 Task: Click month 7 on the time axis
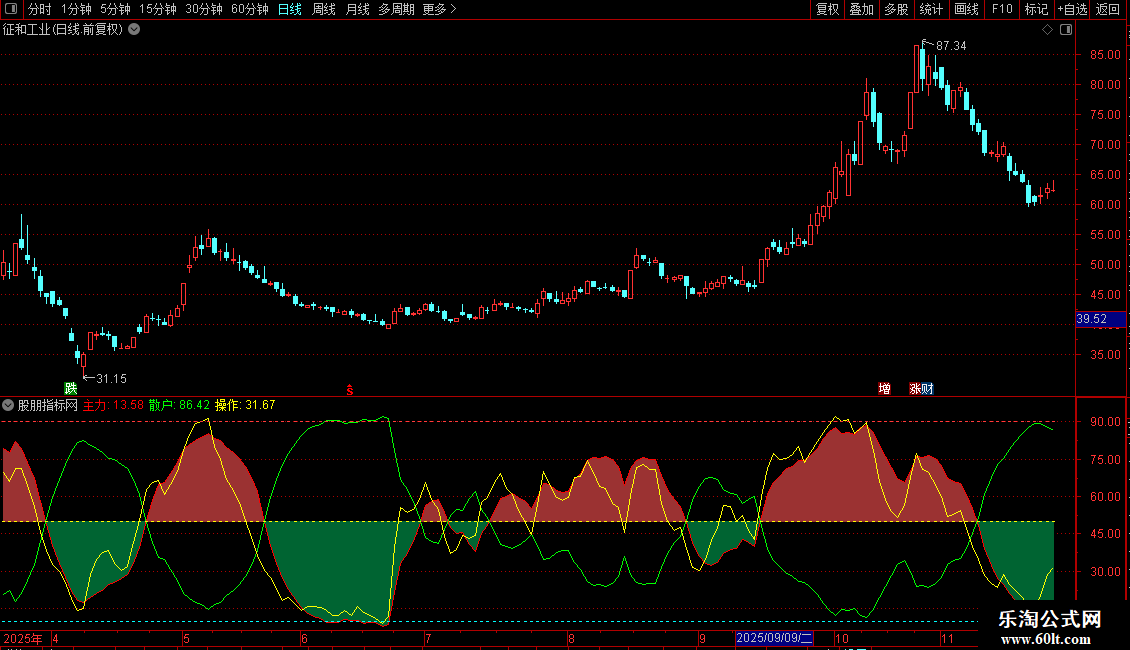(x=428, y=638)
